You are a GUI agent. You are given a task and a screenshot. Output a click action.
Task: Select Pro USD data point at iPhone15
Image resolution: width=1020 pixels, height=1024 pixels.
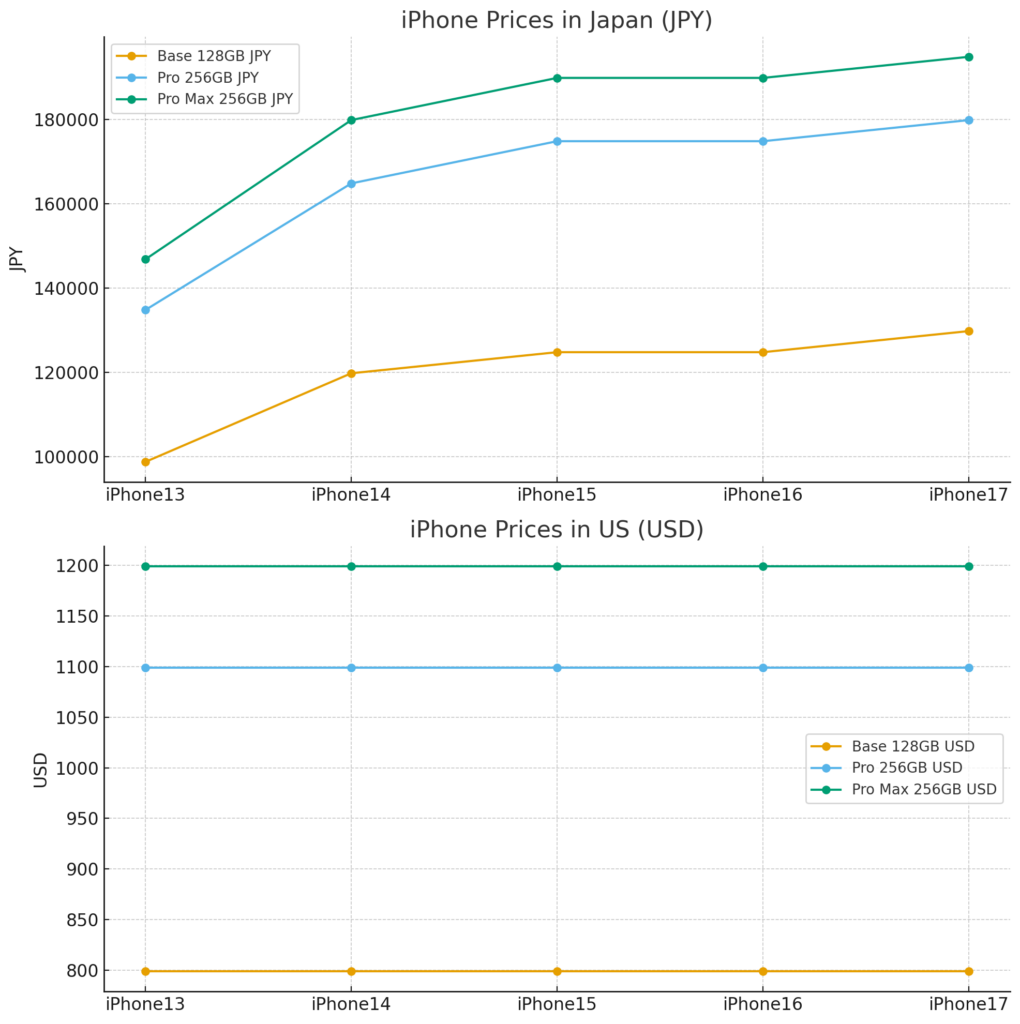(x=557, y=667)
